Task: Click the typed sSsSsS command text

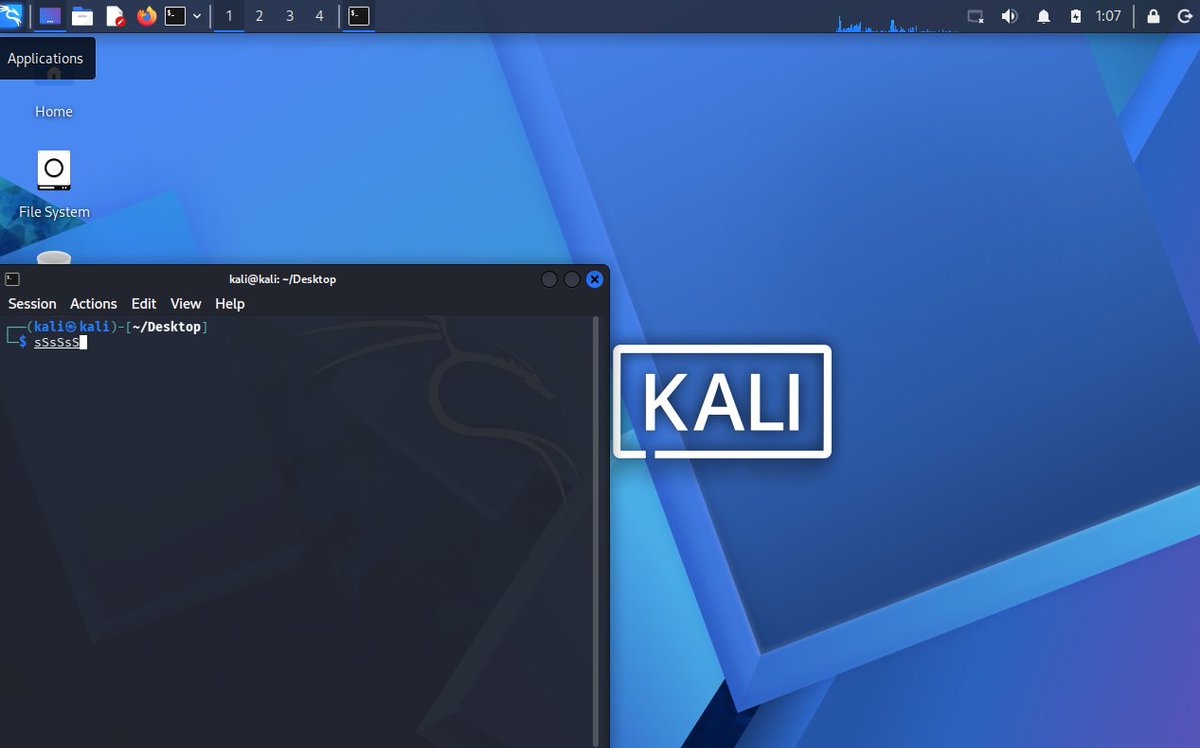Action: tap(57, 342)
